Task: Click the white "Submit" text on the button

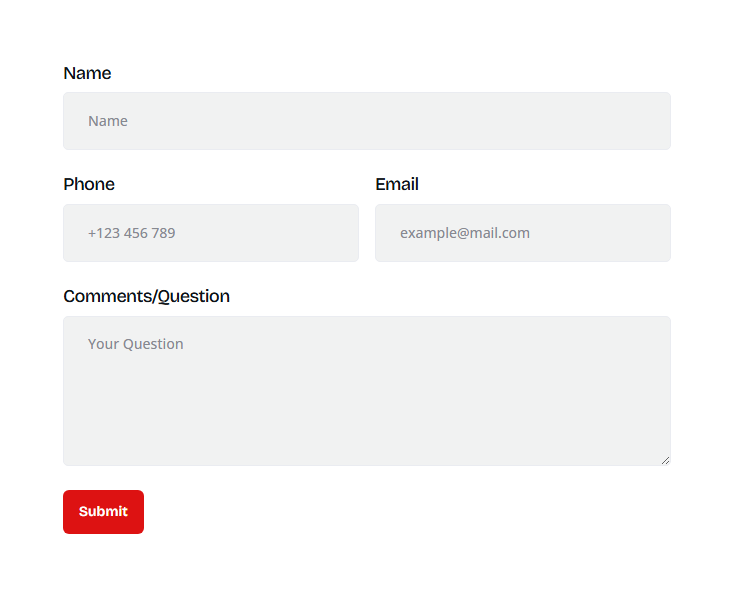Action: point(103,512)
